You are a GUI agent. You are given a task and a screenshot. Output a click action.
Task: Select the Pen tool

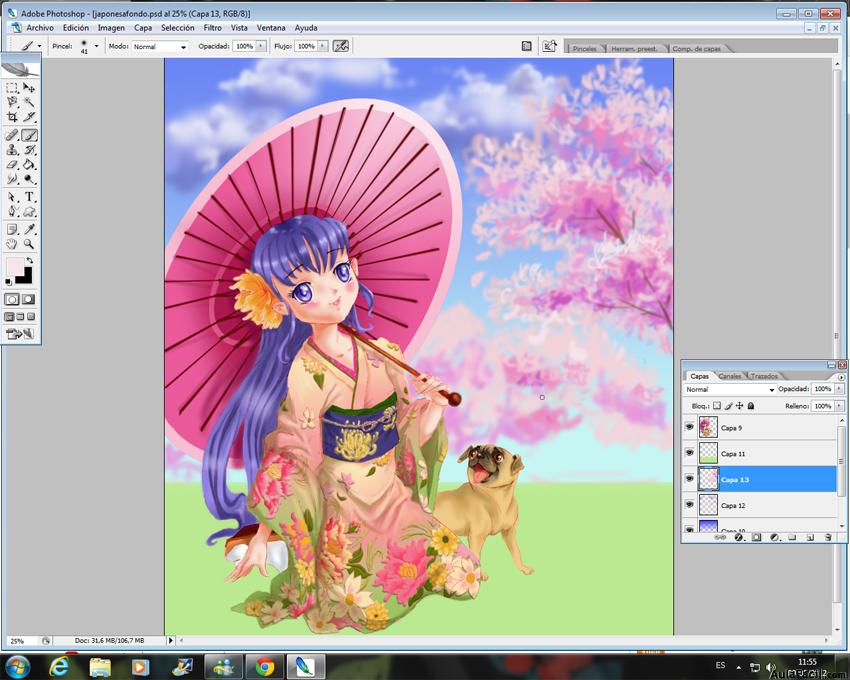(x=12, y=211)
